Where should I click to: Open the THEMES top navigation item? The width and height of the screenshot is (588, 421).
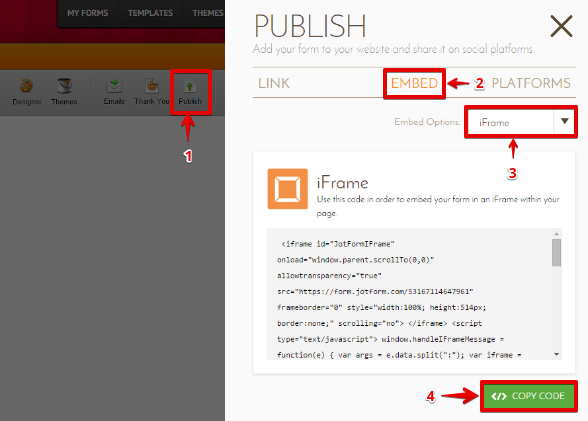click(x=208, y=13)
